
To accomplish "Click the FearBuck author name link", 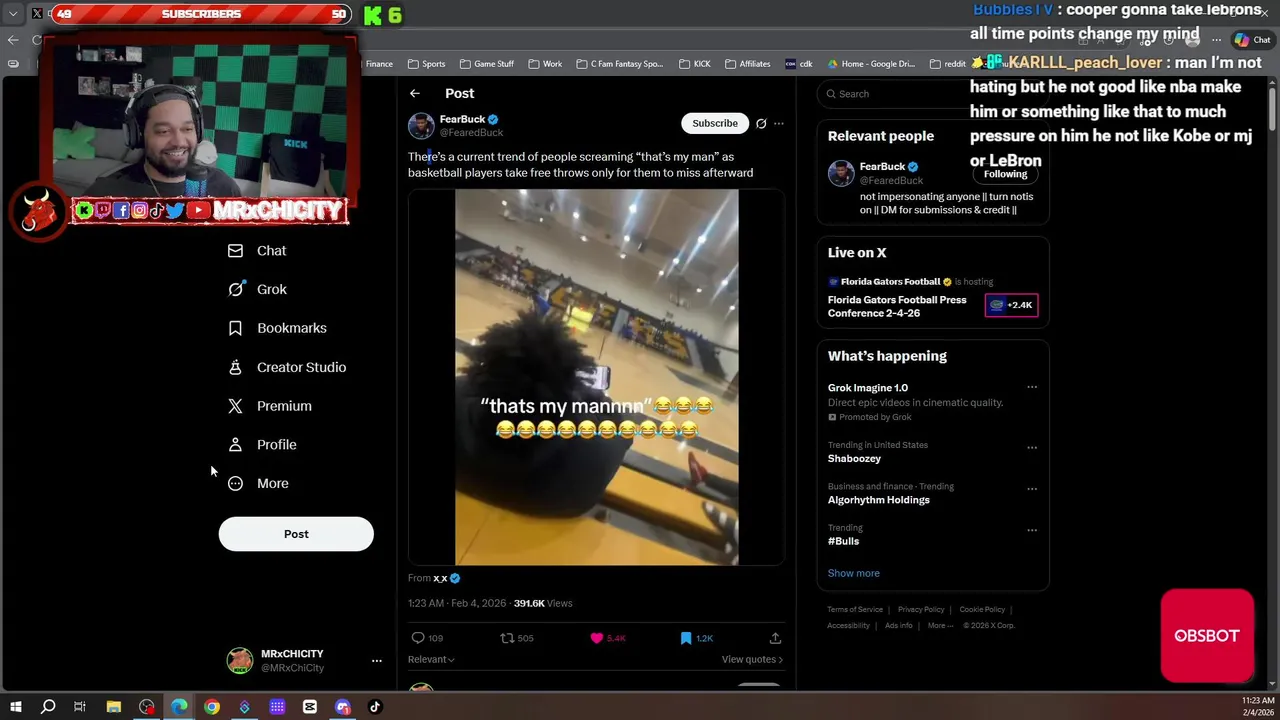I will pos(462,119).
